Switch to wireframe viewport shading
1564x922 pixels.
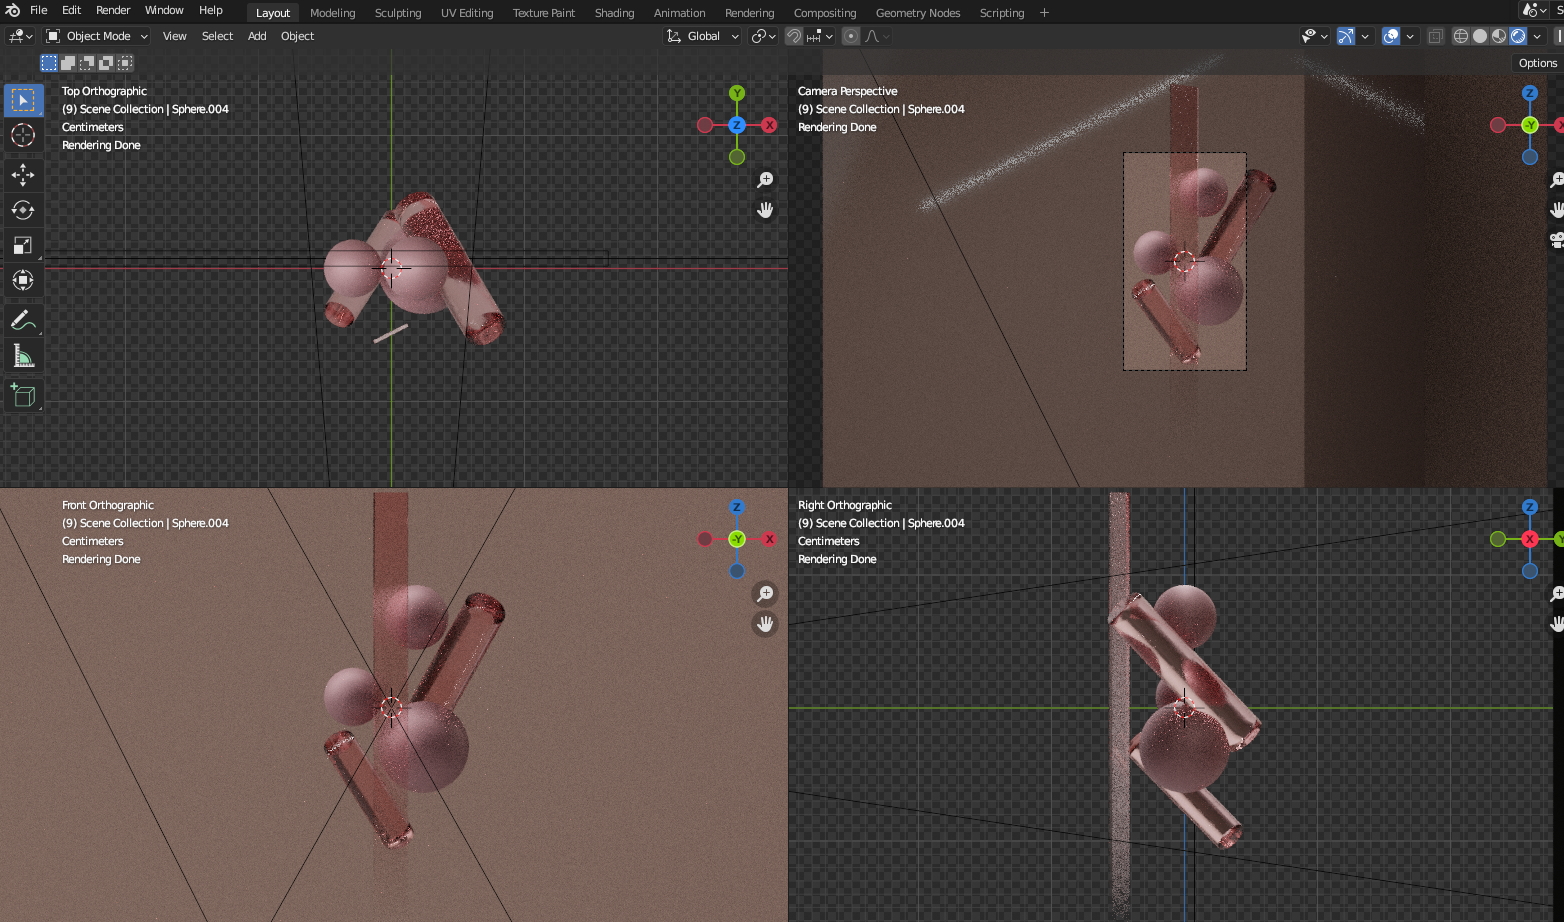click(1461, 36)
